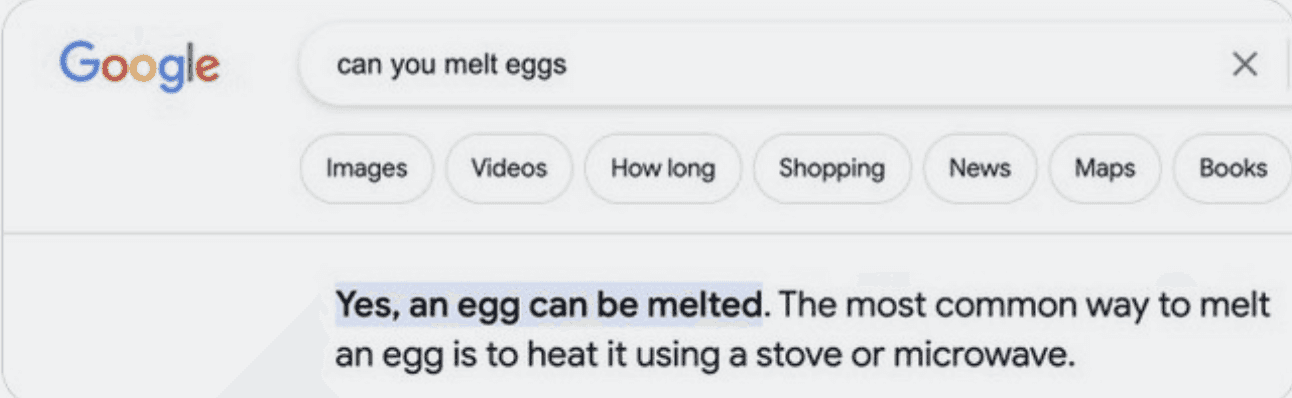Click the Google logo

pos(140,67)
